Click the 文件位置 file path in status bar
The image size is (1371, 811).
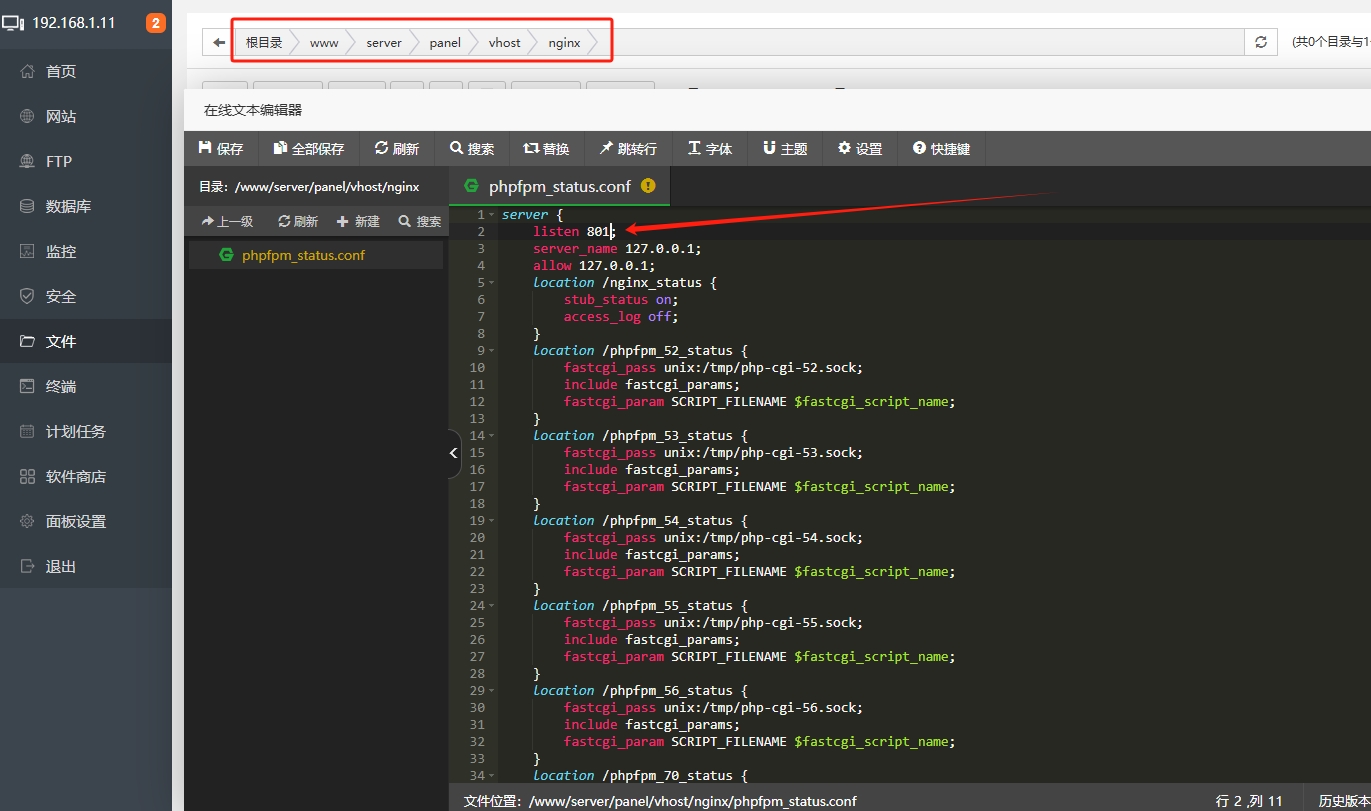pos(660,801)
